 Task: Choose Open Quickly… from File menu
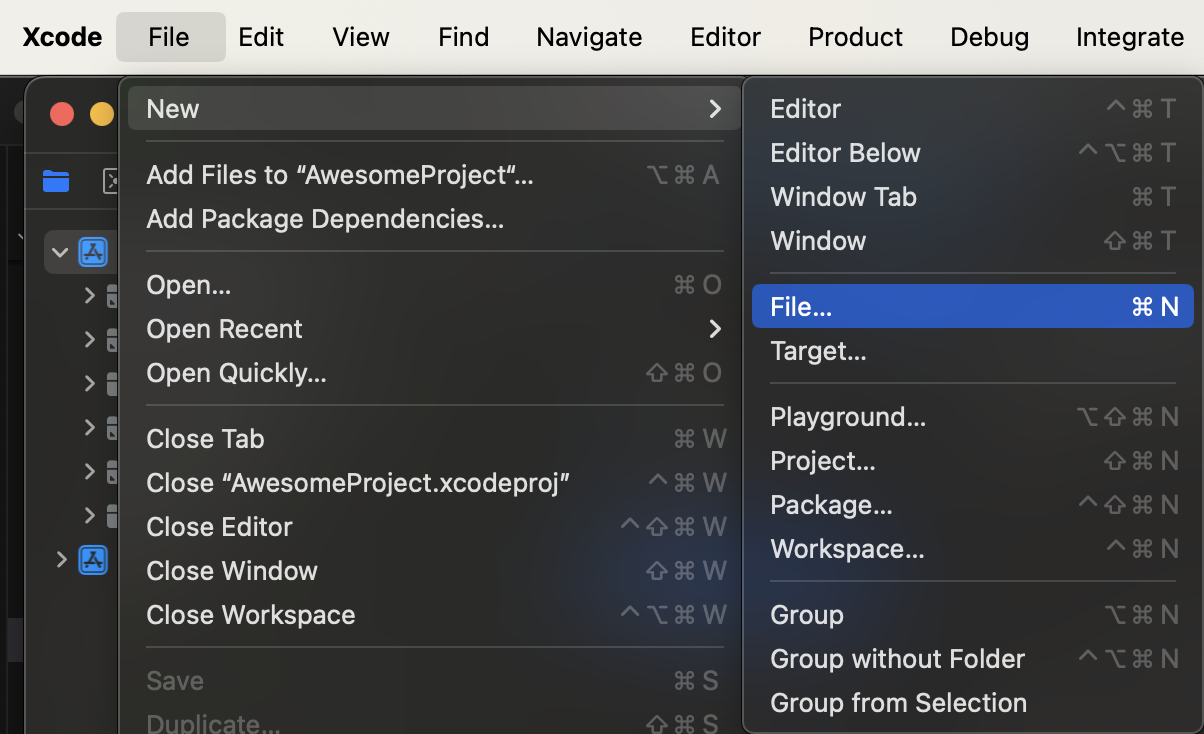(236, 373)
